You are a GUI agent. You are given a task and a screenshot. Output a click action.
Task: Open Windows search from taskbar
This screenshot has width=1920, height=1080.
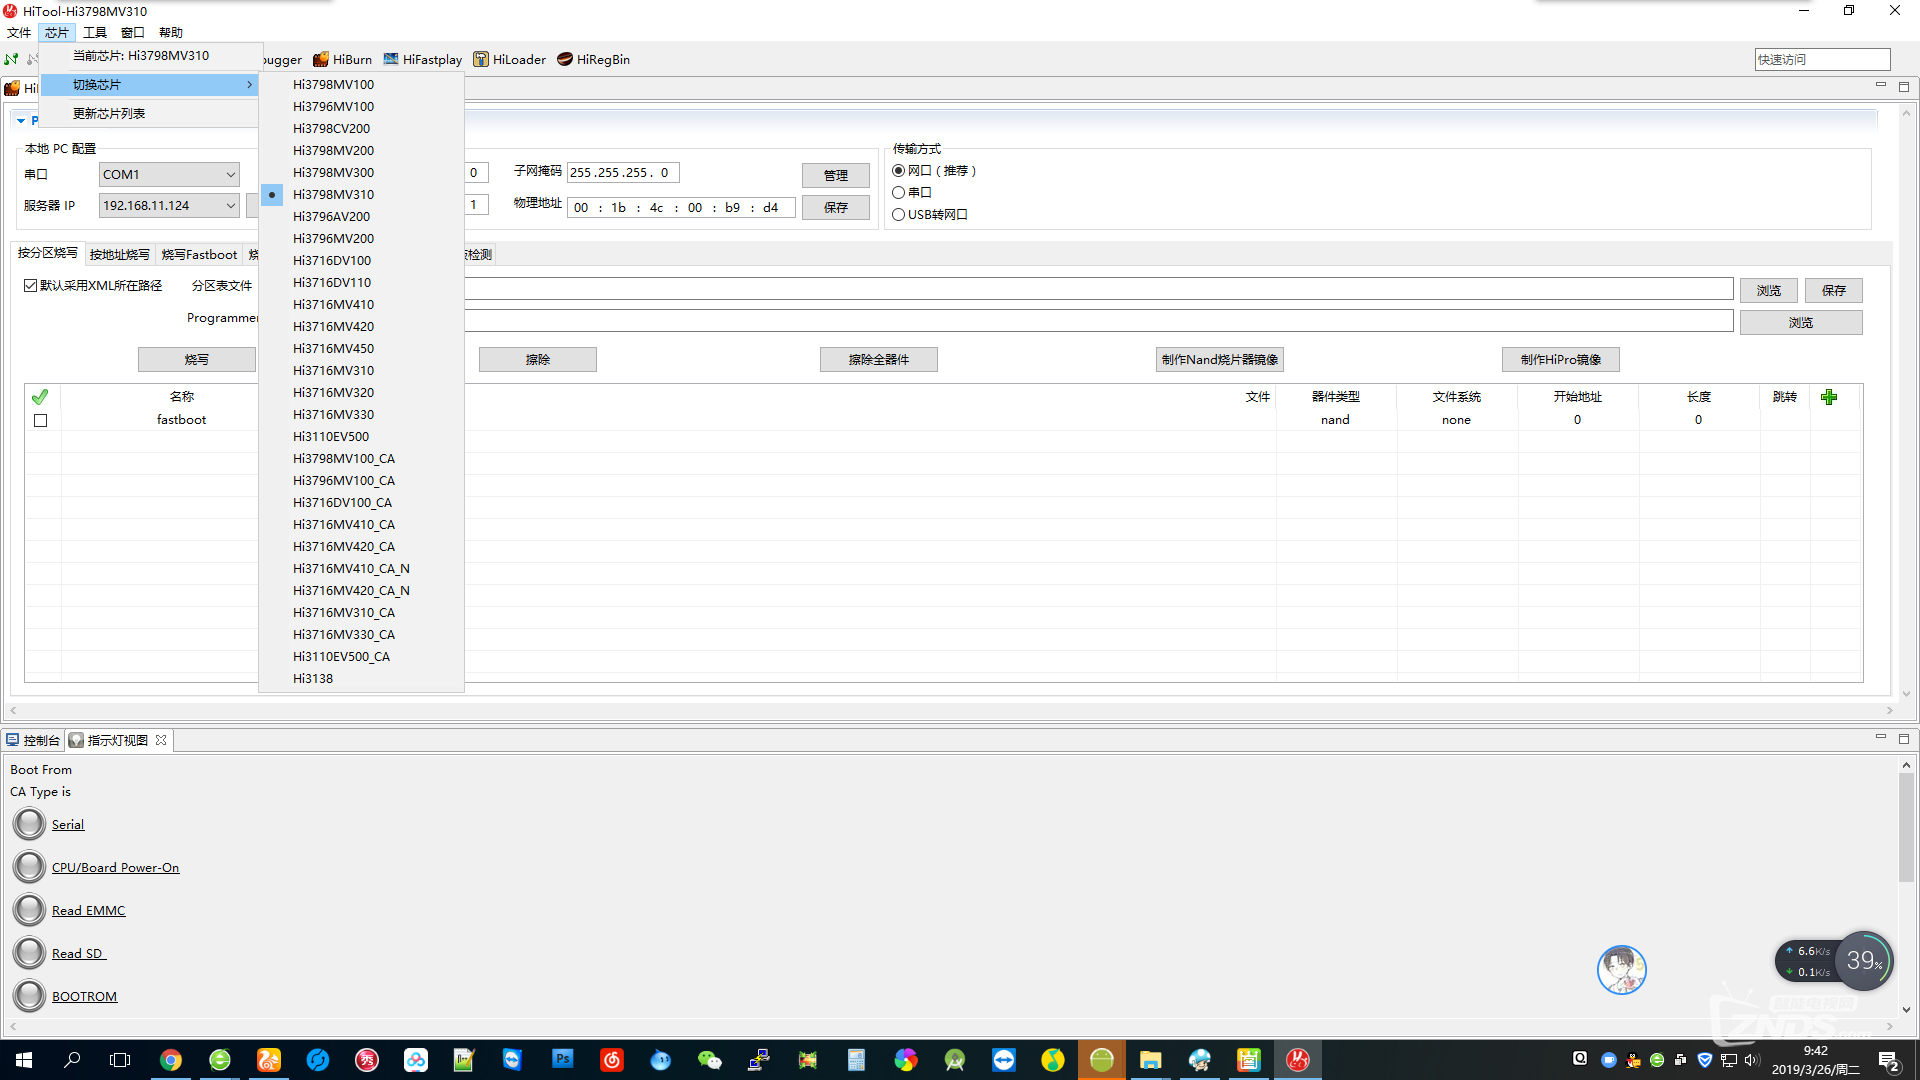[72, 1060]
